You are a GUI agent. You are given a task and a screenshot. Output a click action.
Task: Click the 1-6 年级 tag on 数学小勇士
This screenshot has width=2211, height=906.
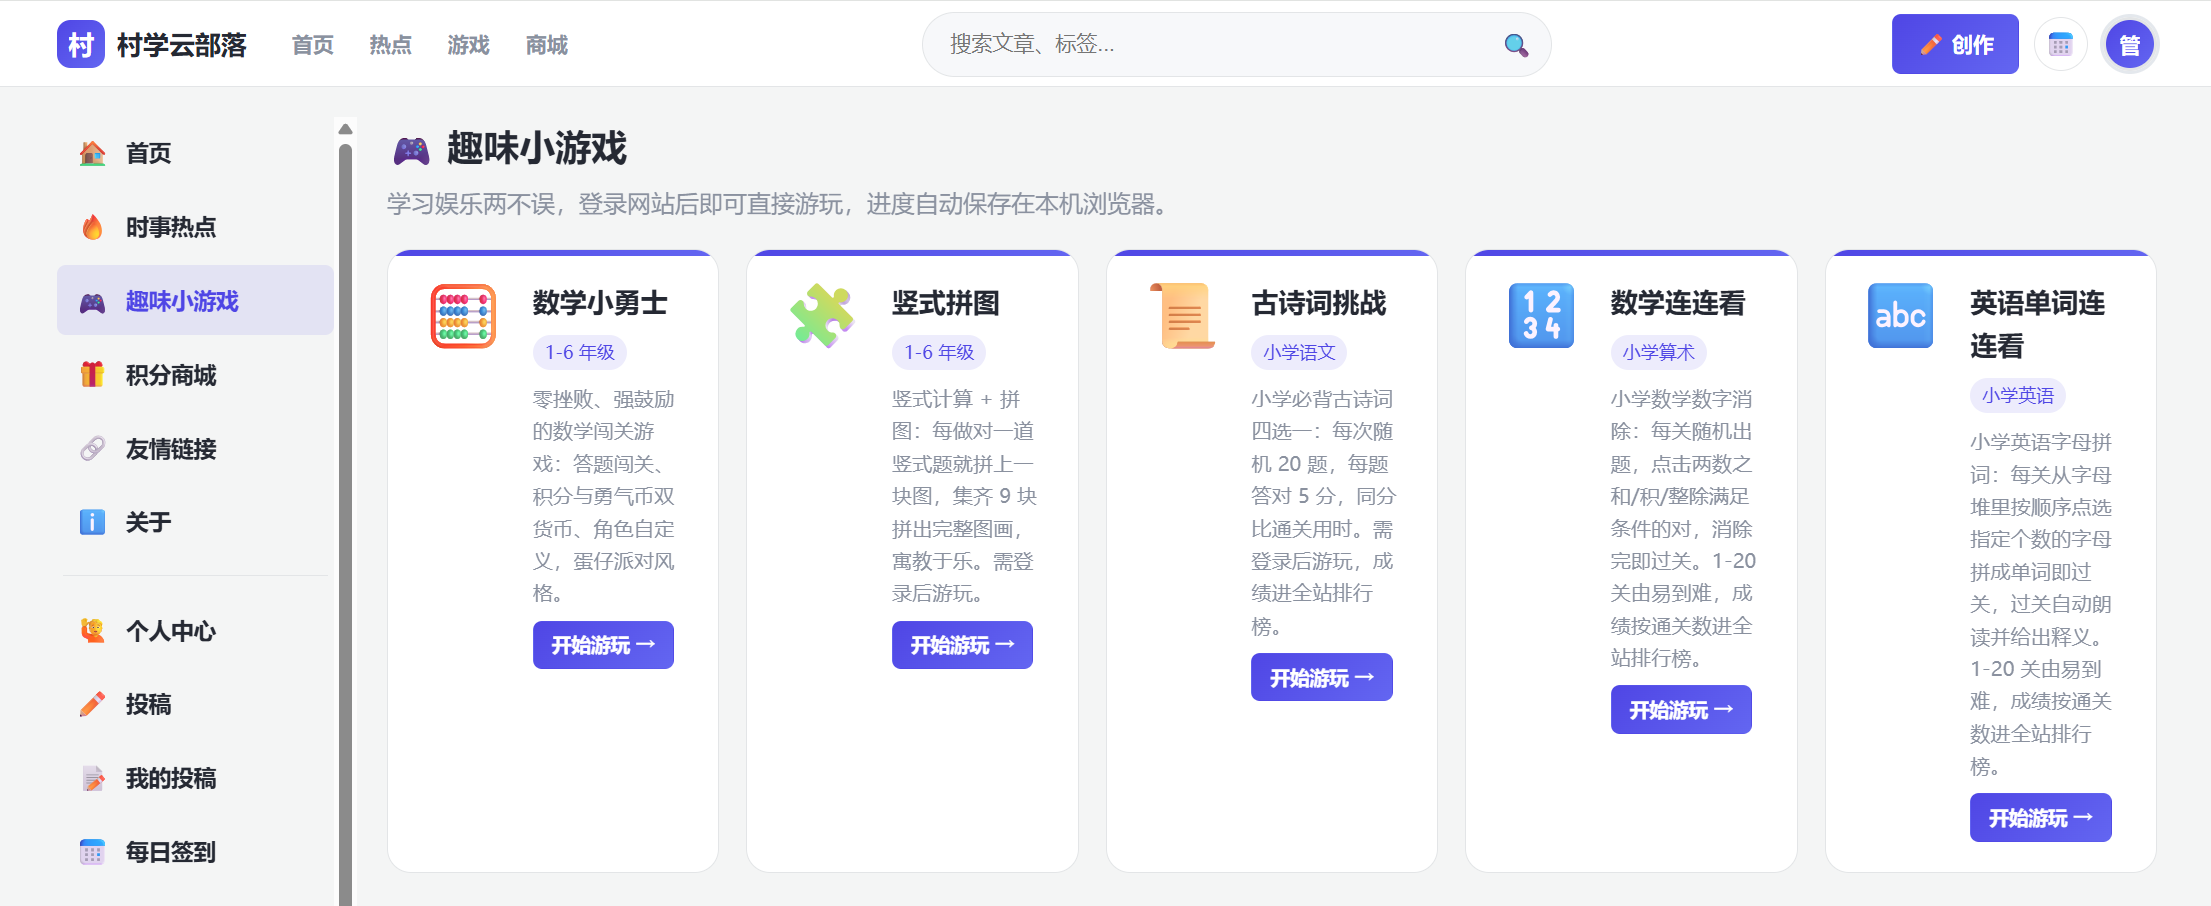(580, 352)
